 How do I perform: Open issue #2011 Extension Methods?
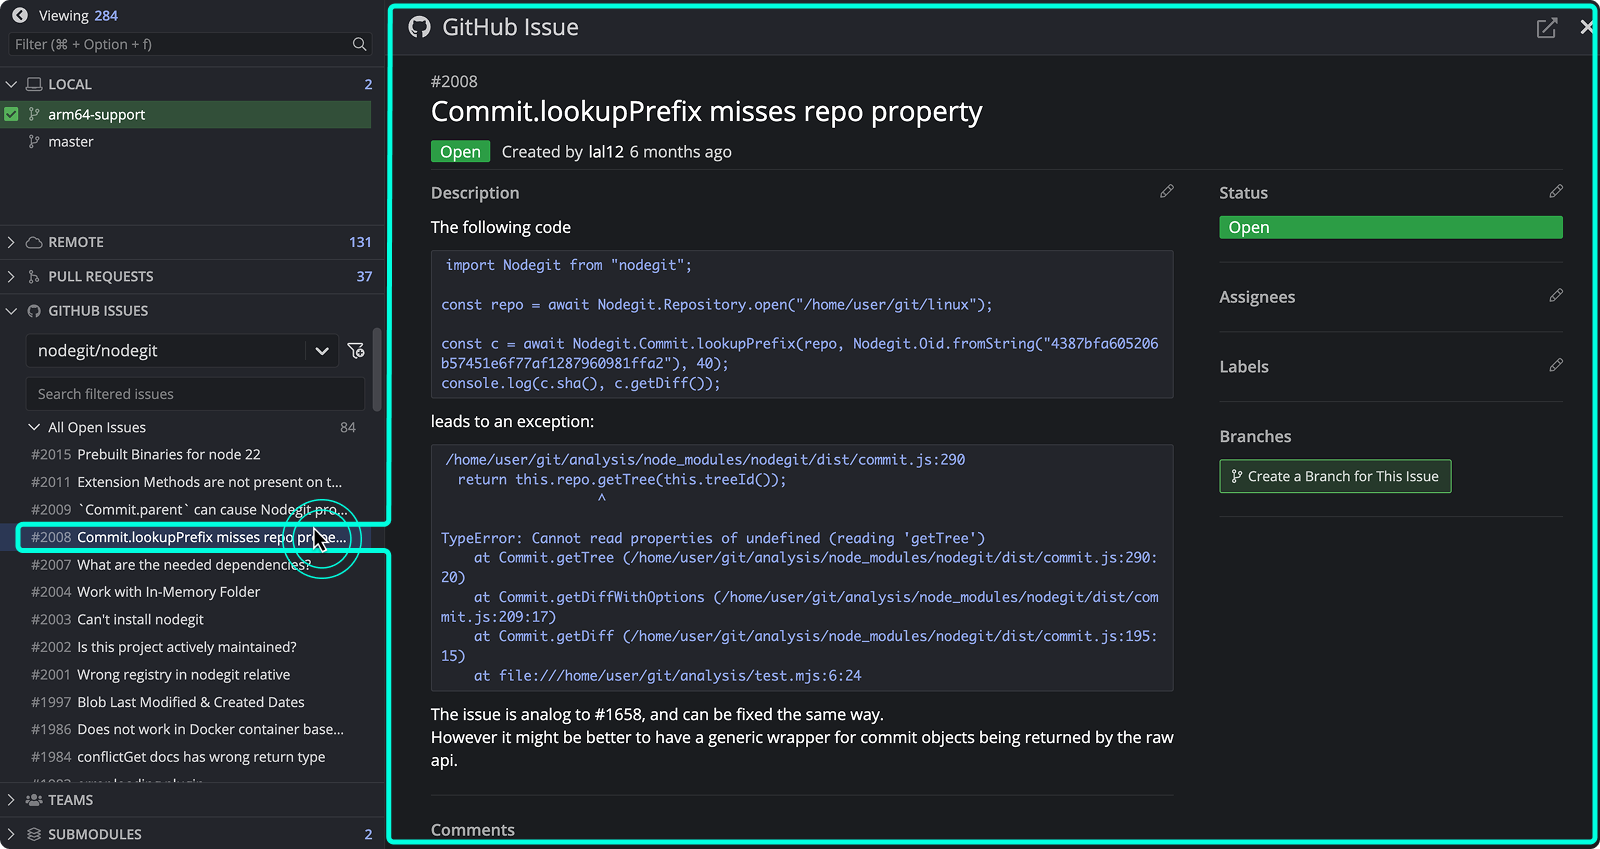point(187,482)
